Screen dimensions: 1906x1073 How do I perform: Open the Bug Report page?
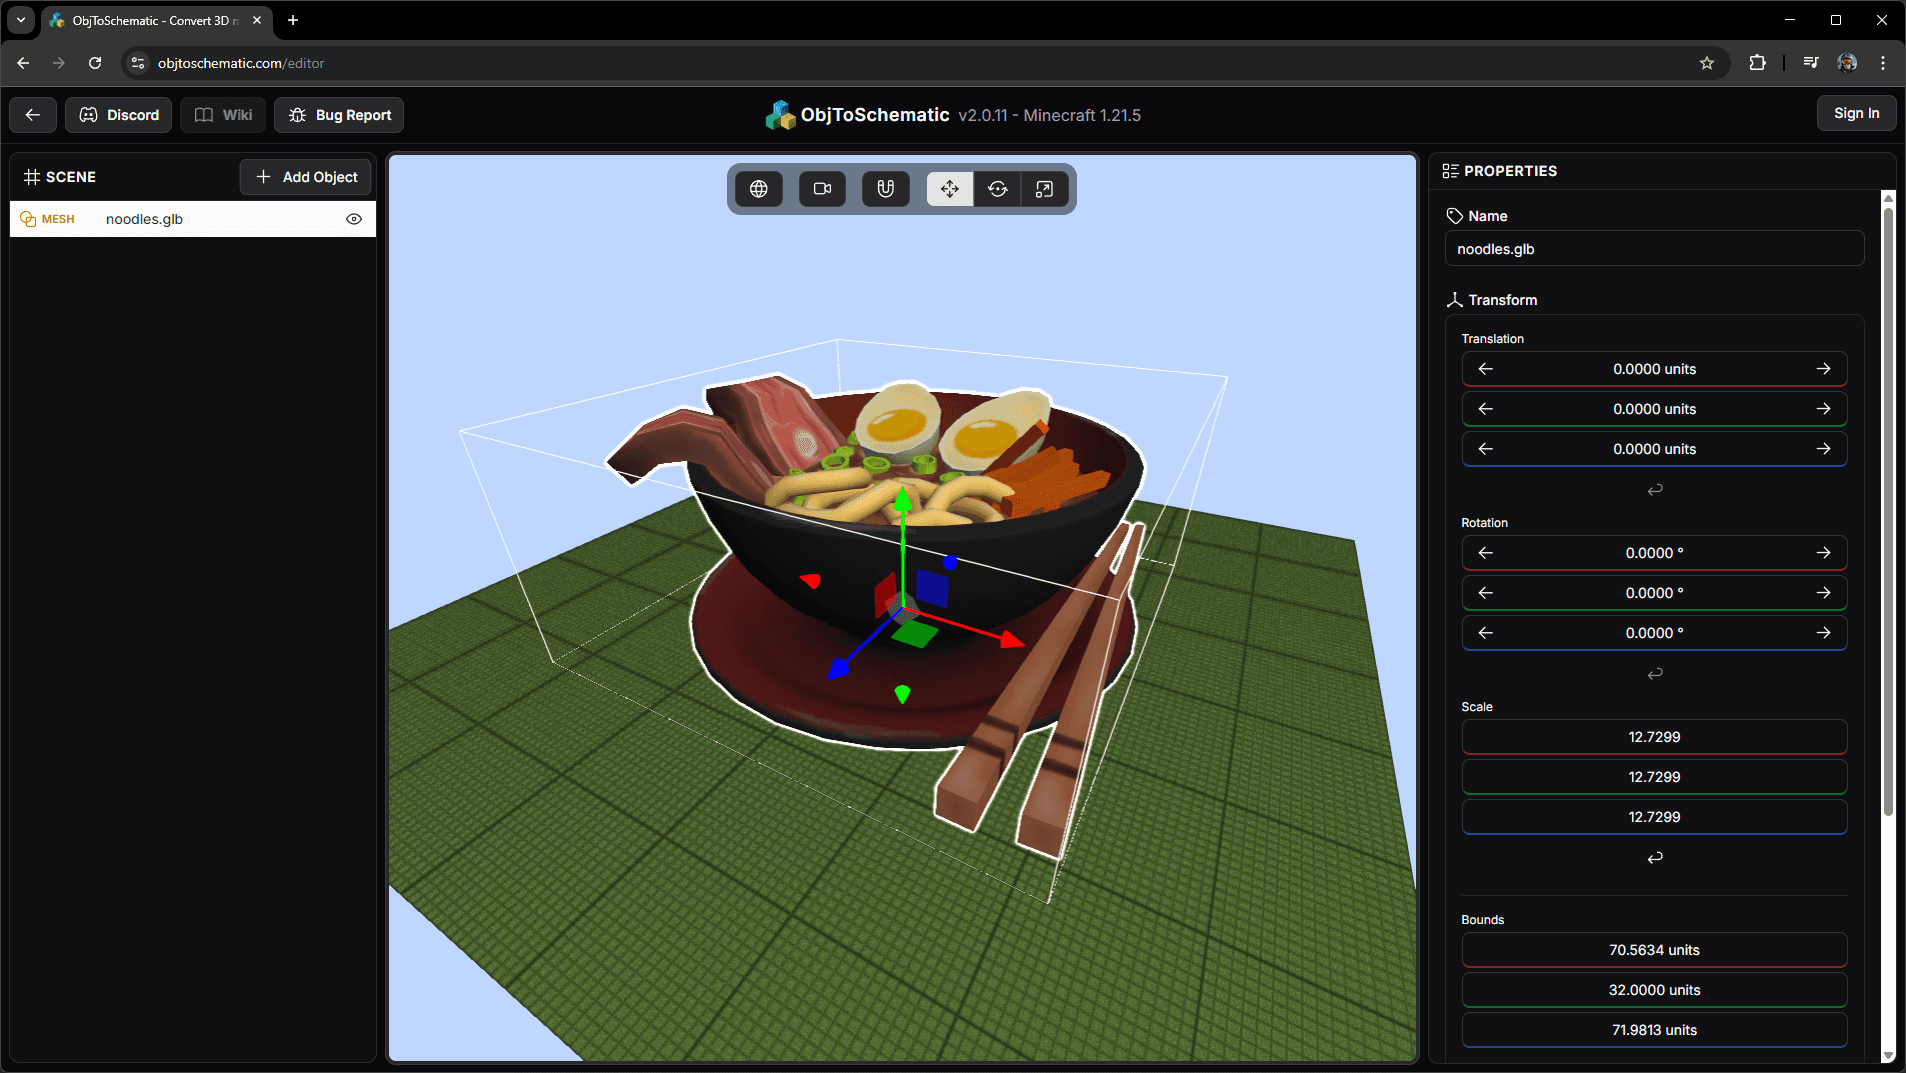click(x=339, y=115)
